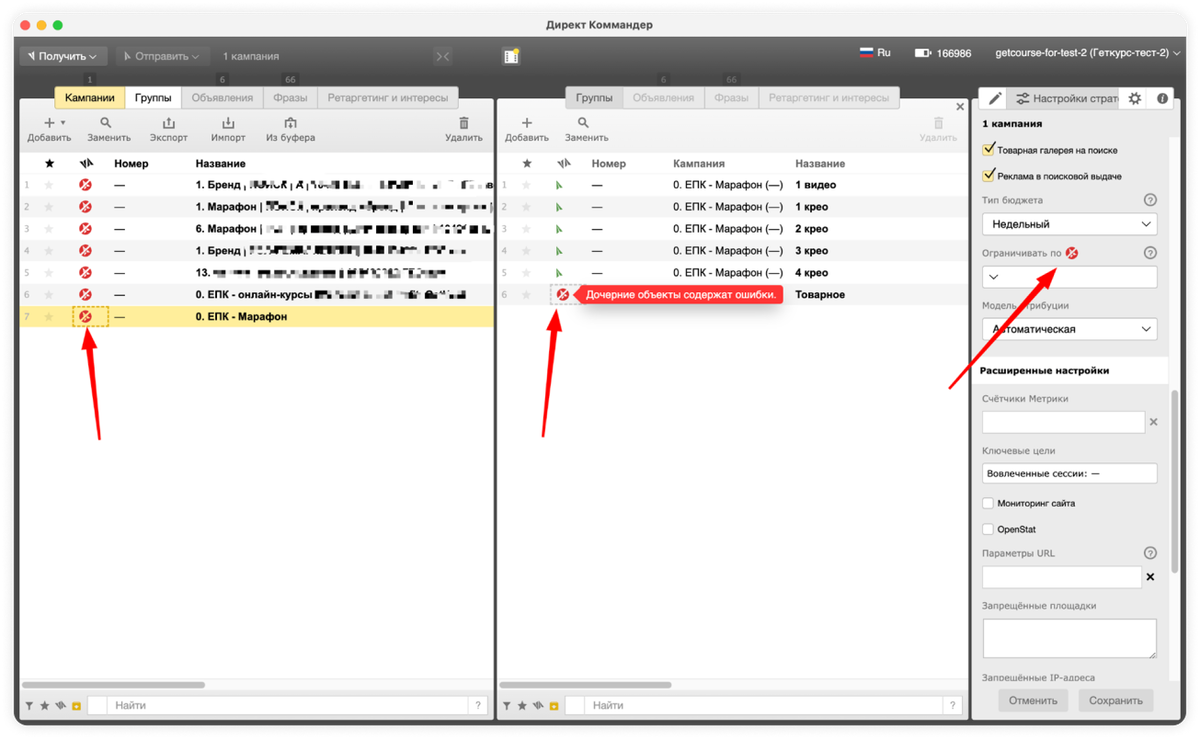Star the 2 крео group row
The height and width of the screenshot is (740, 1200).
coord(527,229)
